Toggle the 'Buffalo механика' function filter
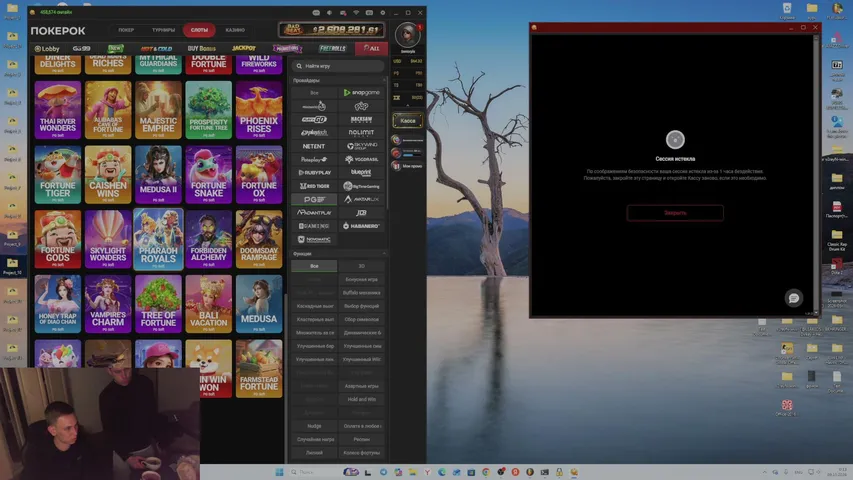 tap(361, 293)
